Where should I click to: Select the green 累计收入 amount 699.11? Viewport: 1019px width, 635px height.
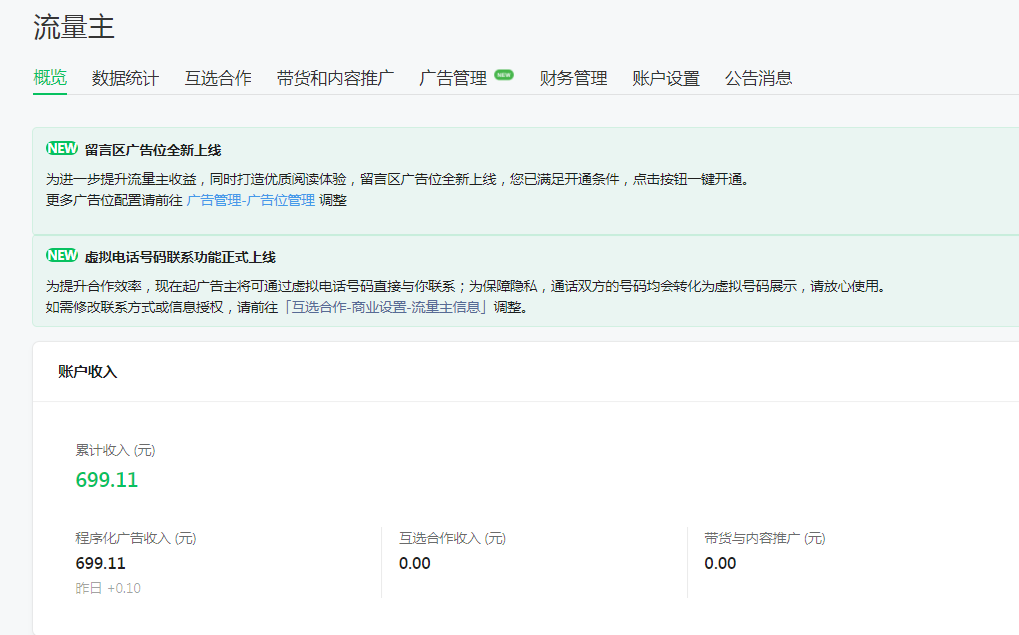107,480
